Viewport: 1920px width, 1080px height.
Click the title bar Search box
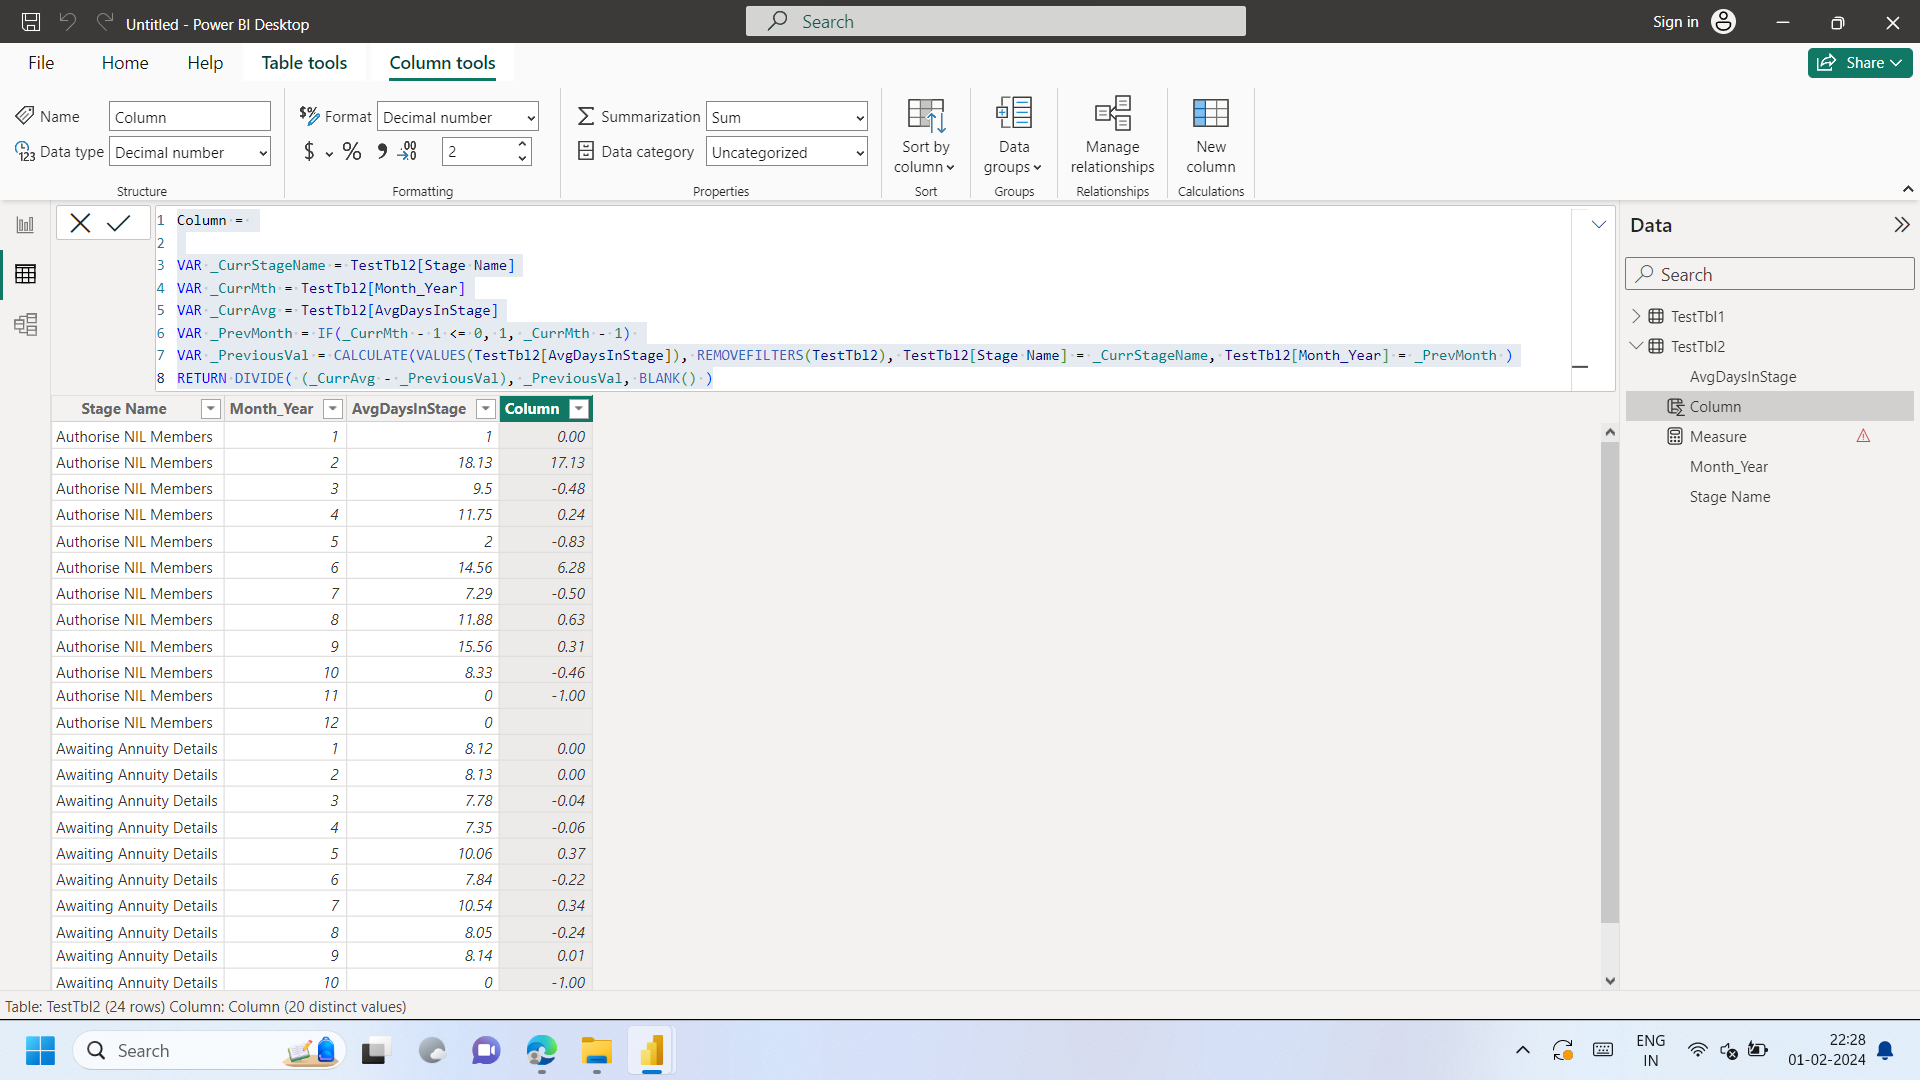click(x=995, y=21)
